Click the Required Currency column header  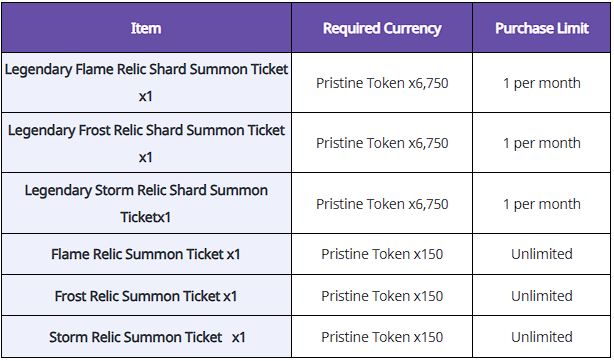point(382,28)
